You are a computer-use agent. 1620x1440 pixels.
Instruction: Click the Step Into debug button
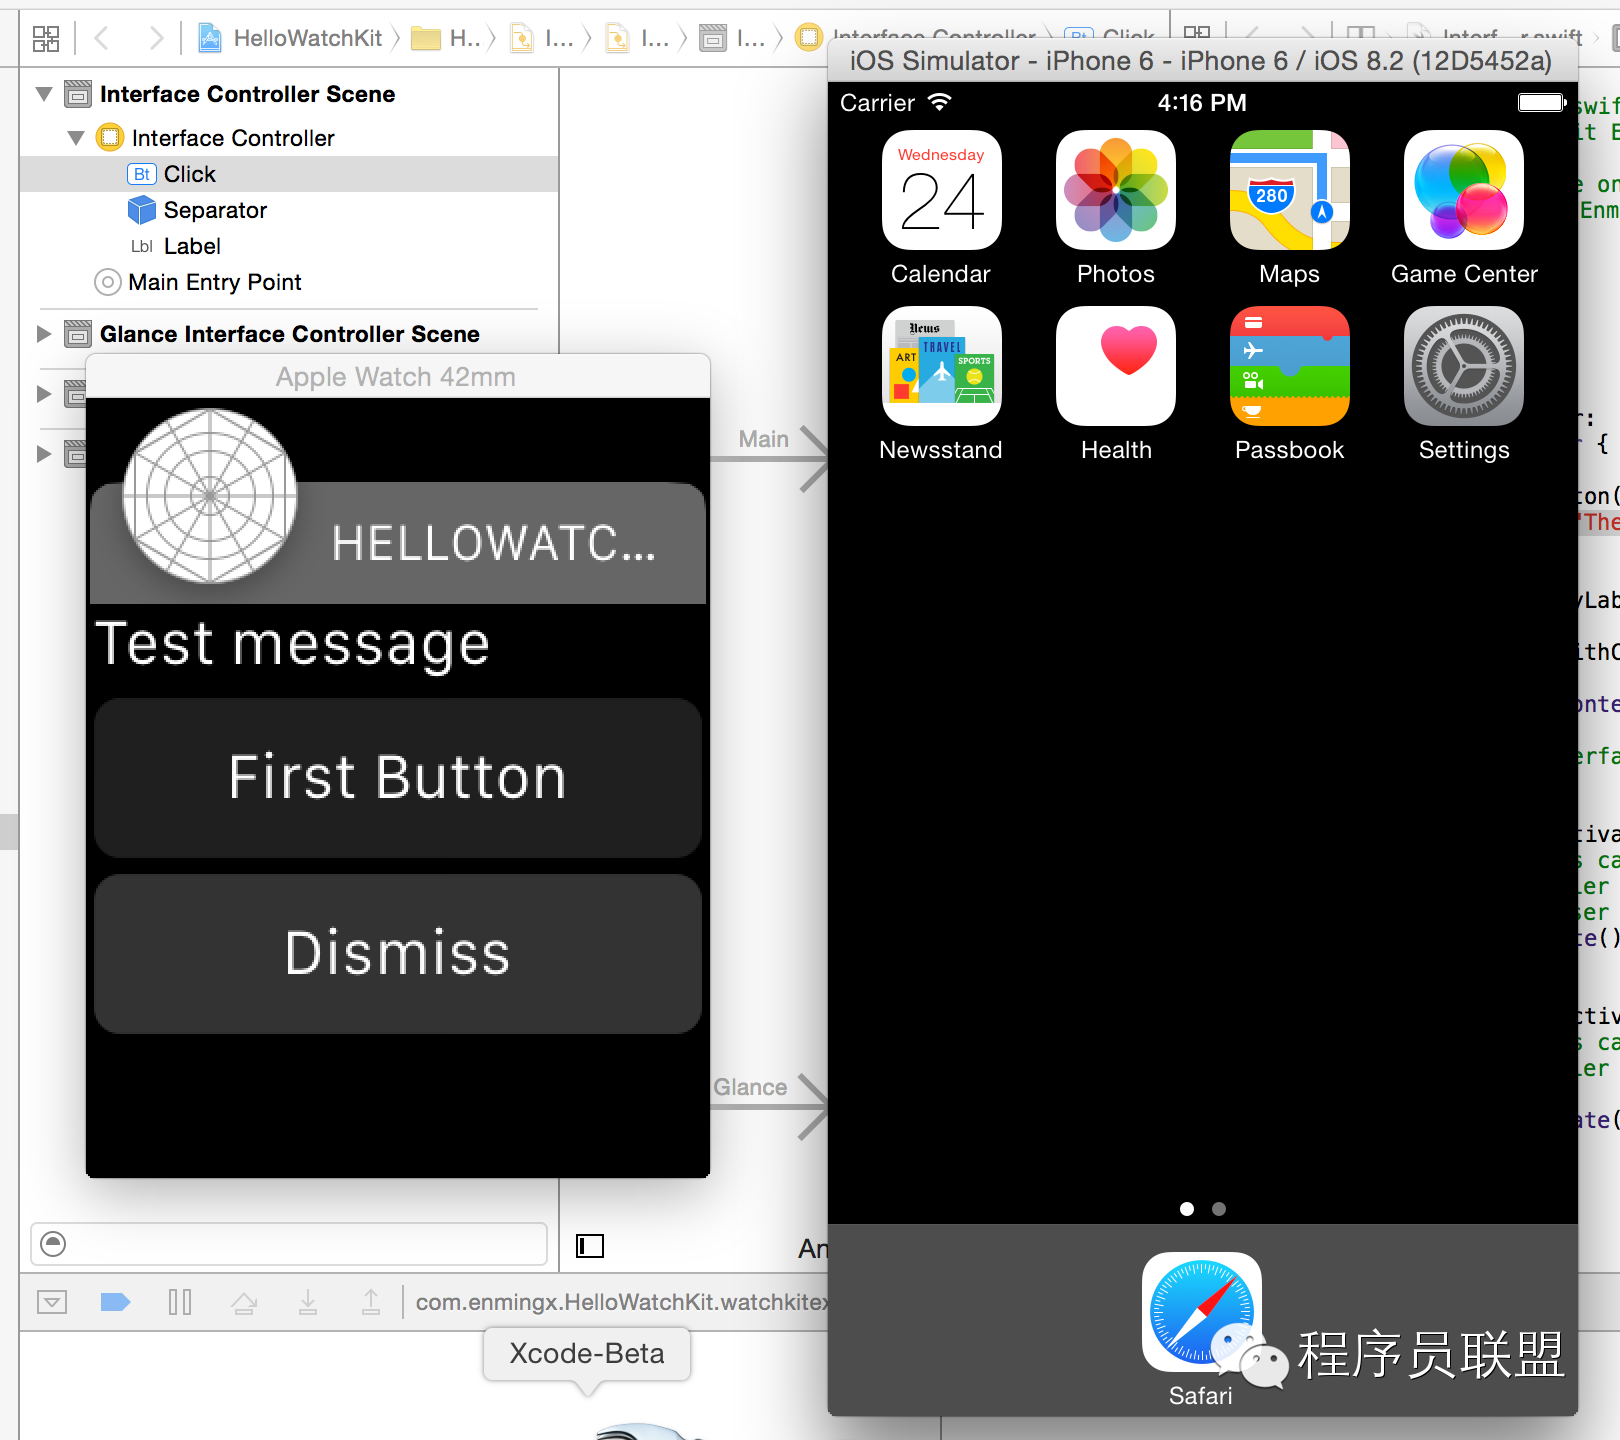point(308,1302)
